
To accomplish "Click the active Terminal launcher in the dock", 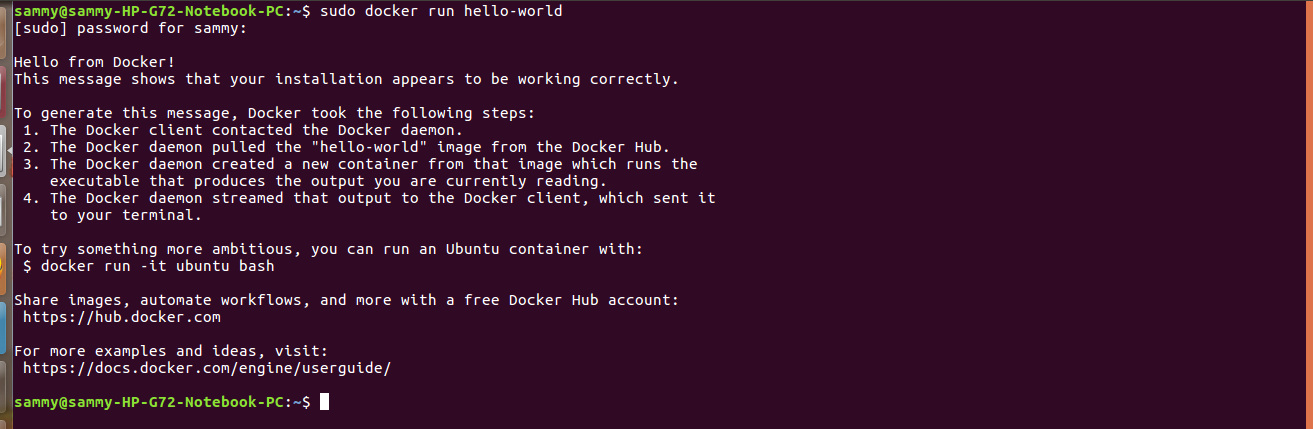I will pos(3,150).
